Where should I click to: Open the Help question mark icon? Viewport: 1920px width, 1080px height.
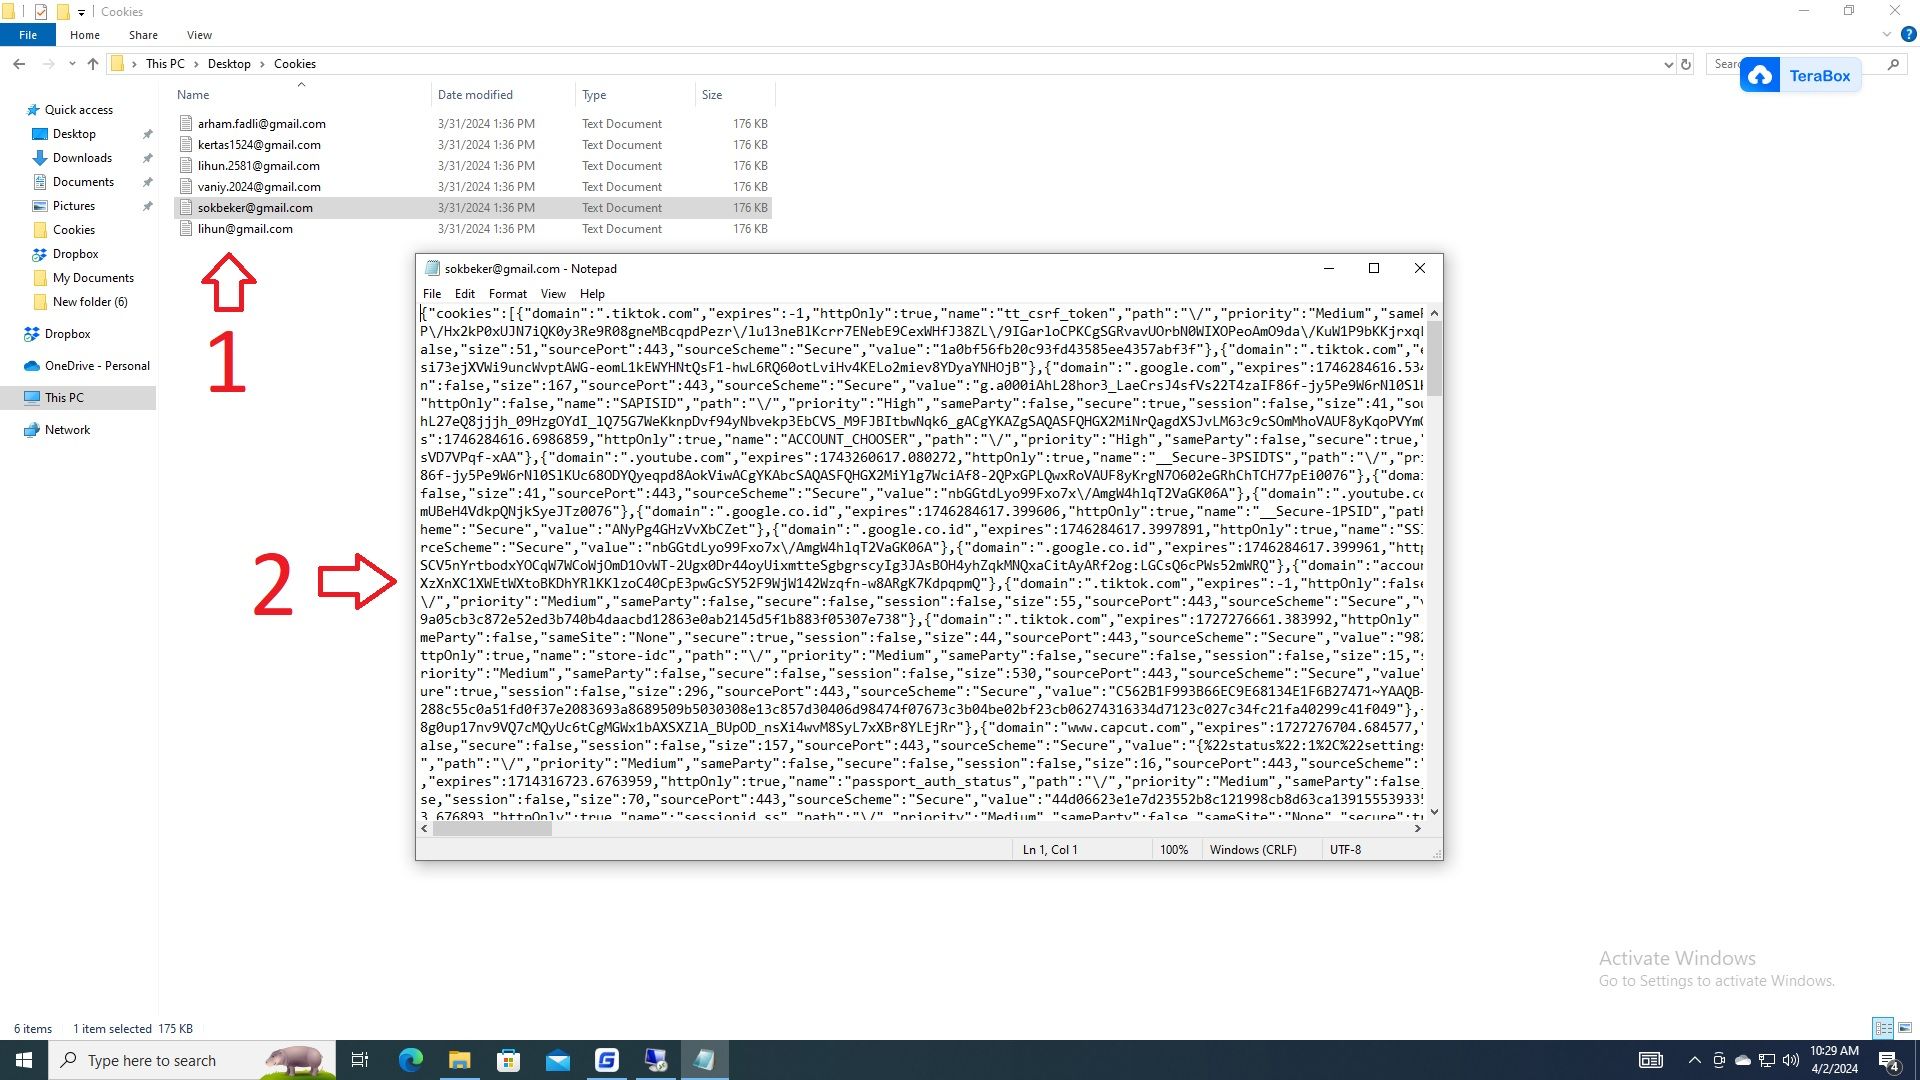point(1908,34)
